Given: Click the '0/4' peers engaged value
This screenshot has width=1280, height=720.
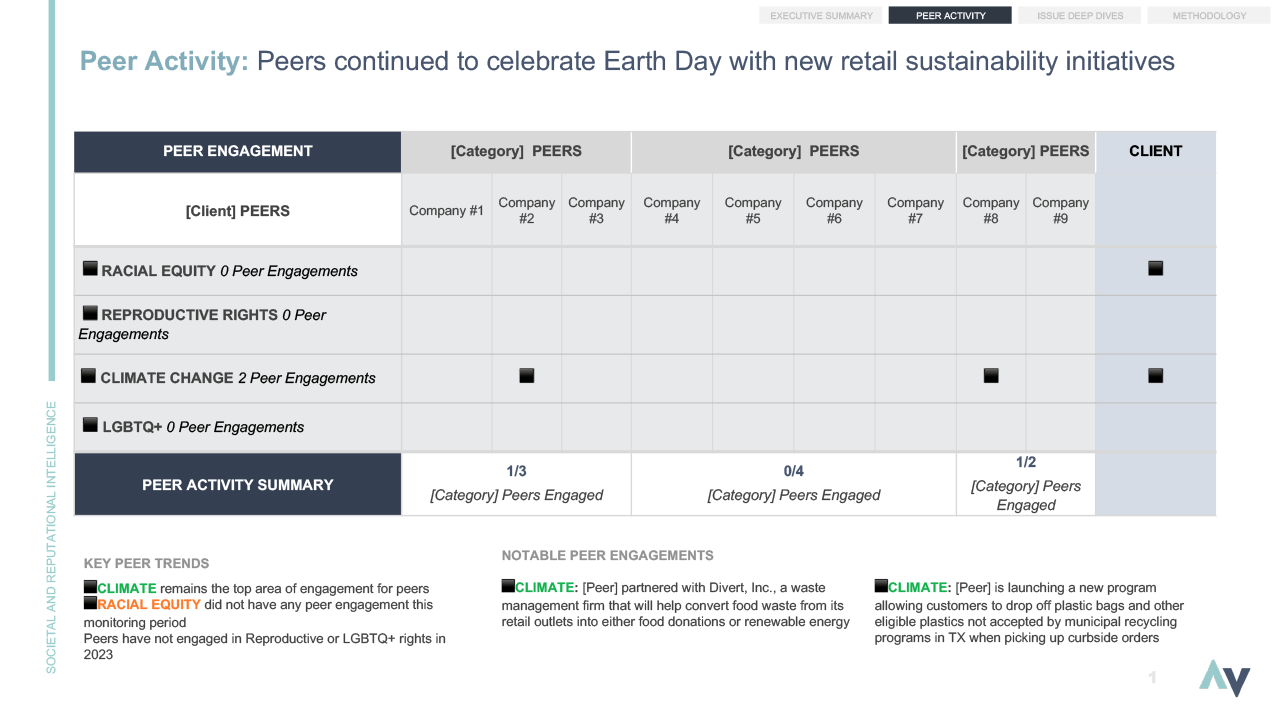Looking at the screenshot, I should click(794, 471).
